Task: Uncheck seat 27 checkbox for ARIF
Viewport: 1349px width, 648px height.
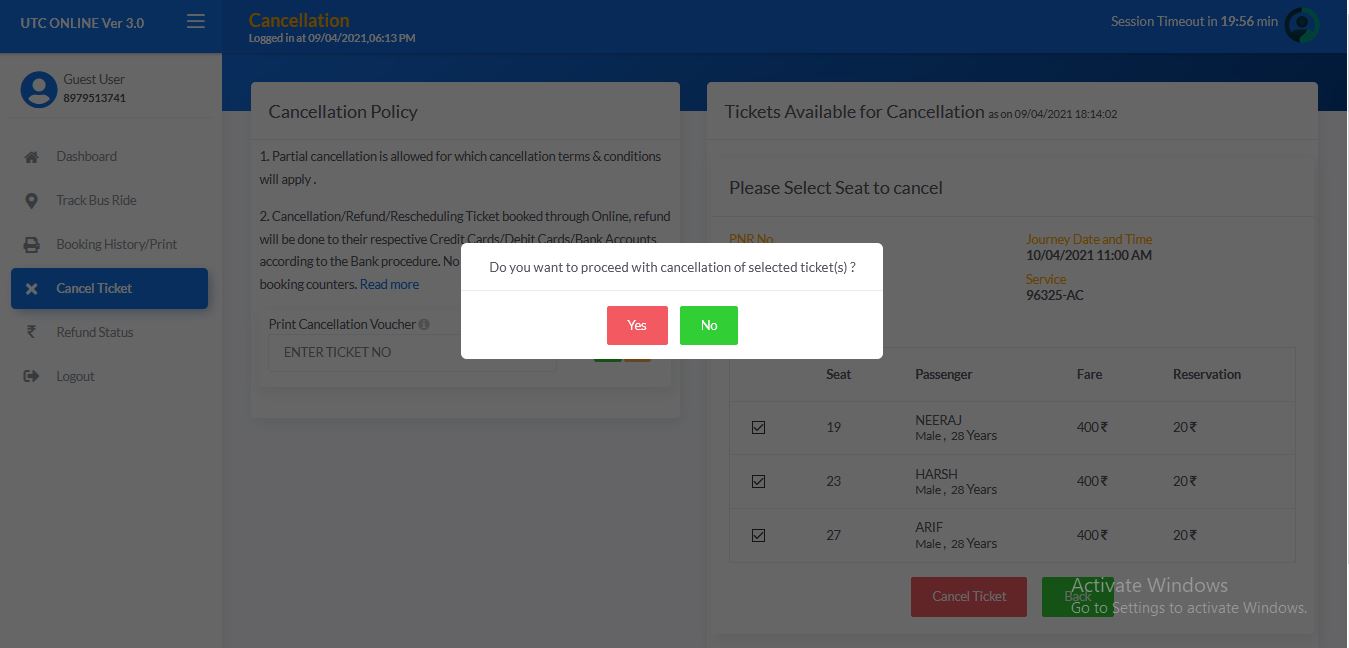Action: pos(758,536)
